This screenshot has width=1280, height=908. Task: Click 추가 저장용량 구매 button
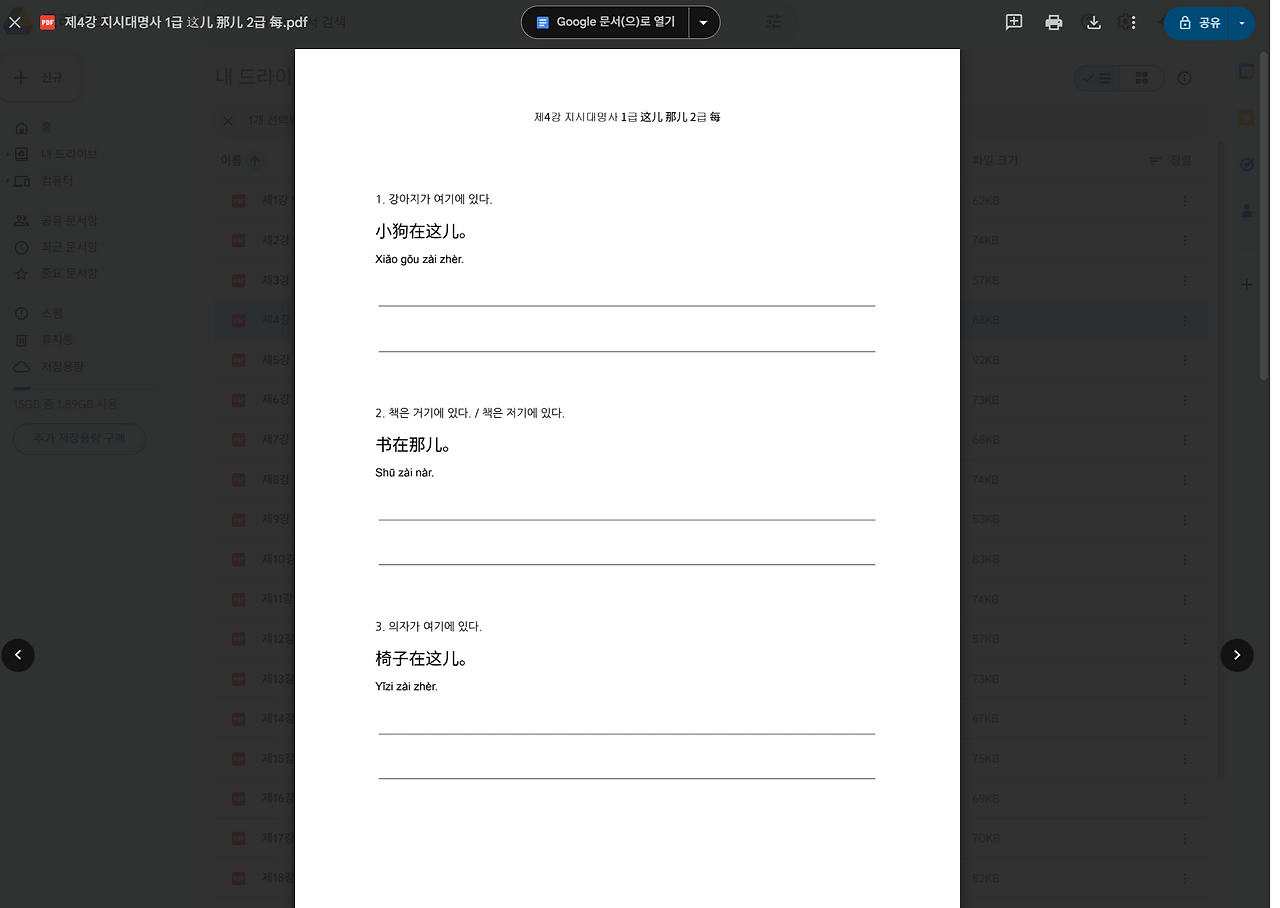[x=79, y=439]
